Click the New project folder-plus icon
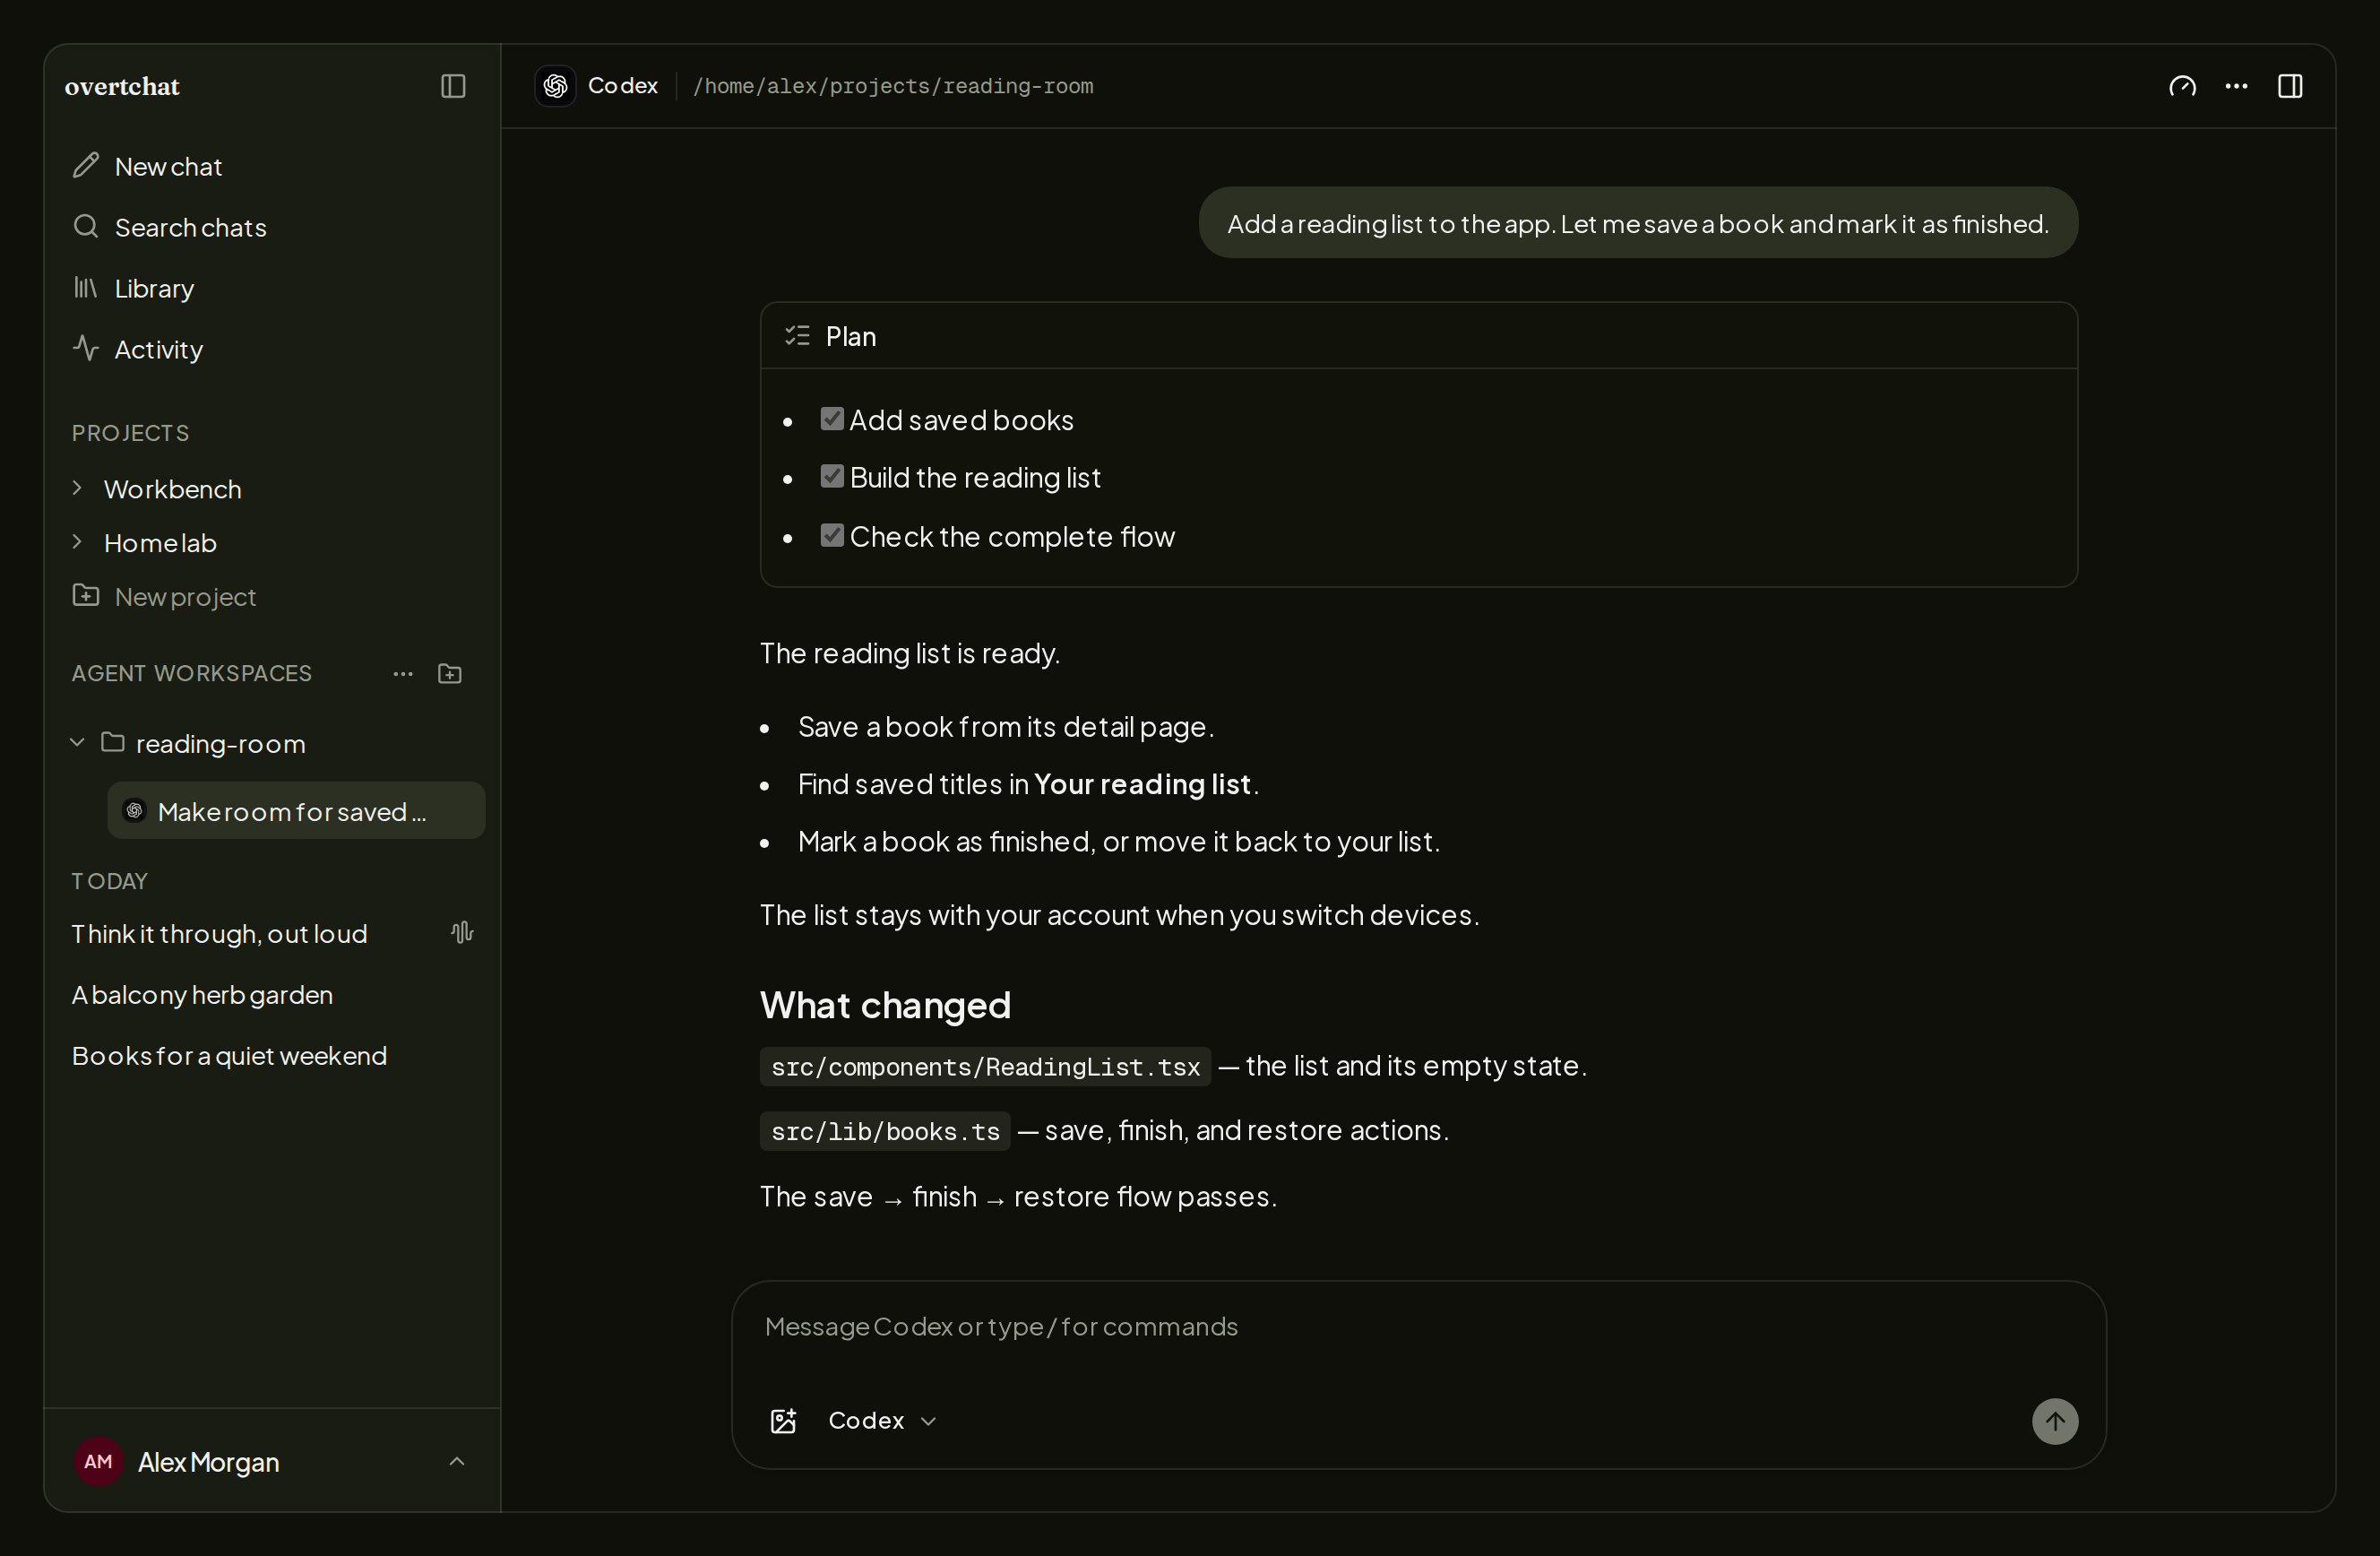Screen dimensions: 2380x1556 point(86,596)
